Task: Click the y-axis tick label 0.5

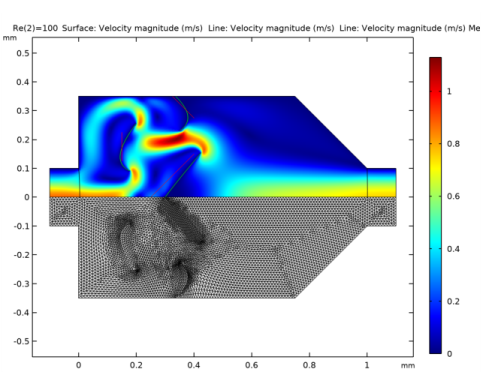Action: tap(23, 53)
